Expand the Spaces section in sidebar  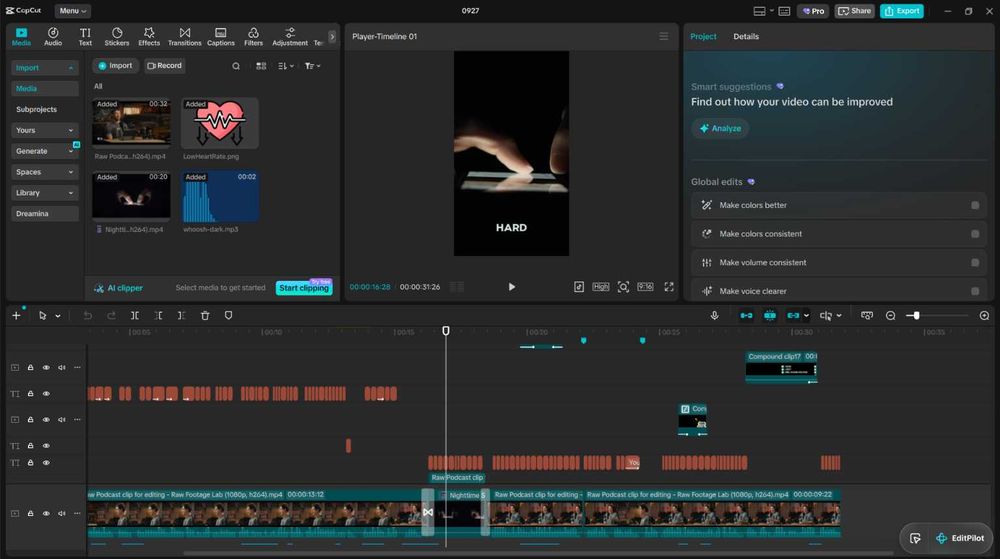(44, 172)
